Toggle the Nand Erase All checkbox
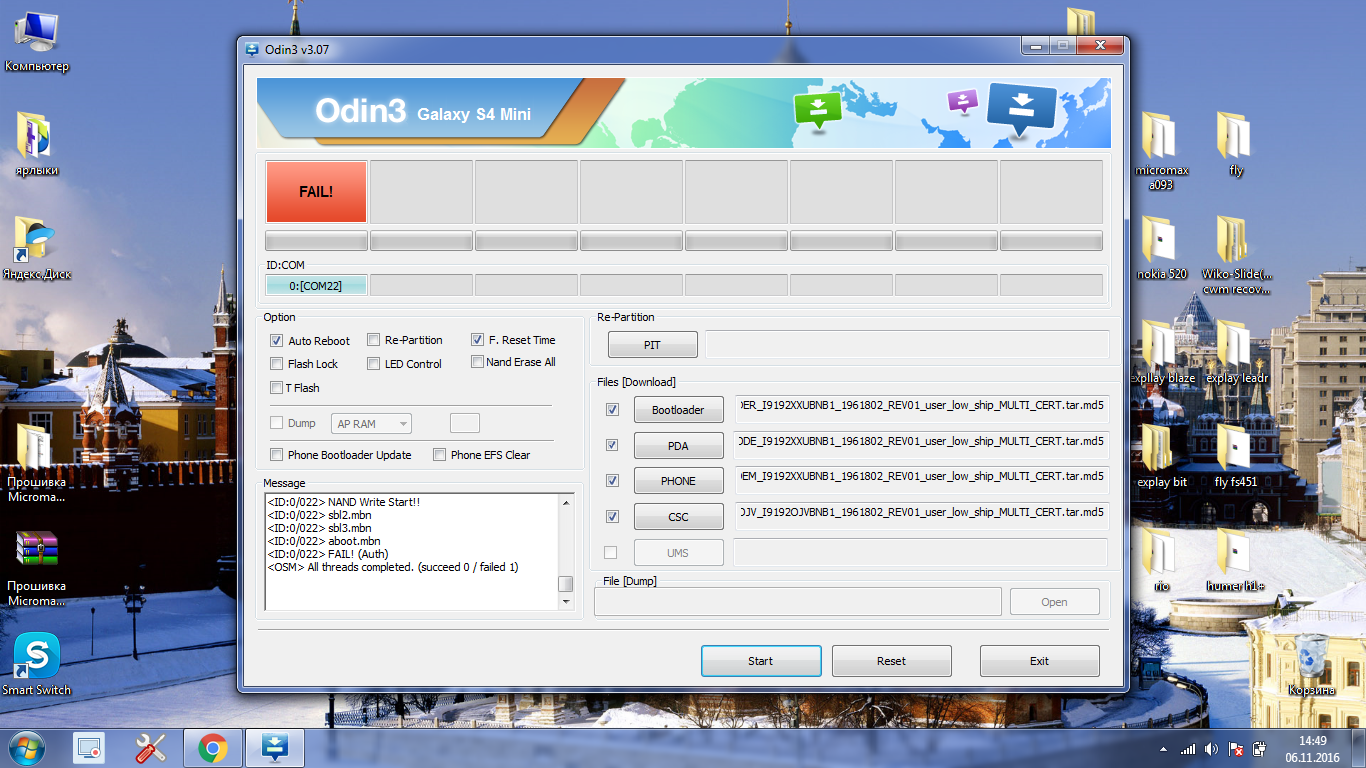 pos(478,362)
